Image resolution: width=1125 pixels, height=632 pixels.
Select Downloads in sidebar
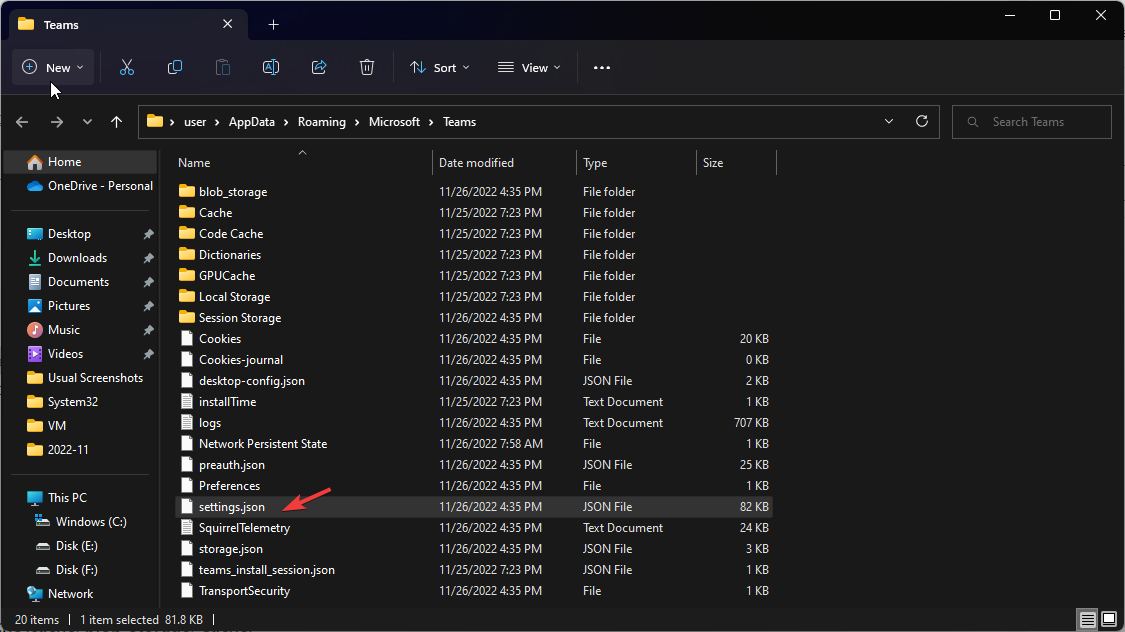pos(77,258)
